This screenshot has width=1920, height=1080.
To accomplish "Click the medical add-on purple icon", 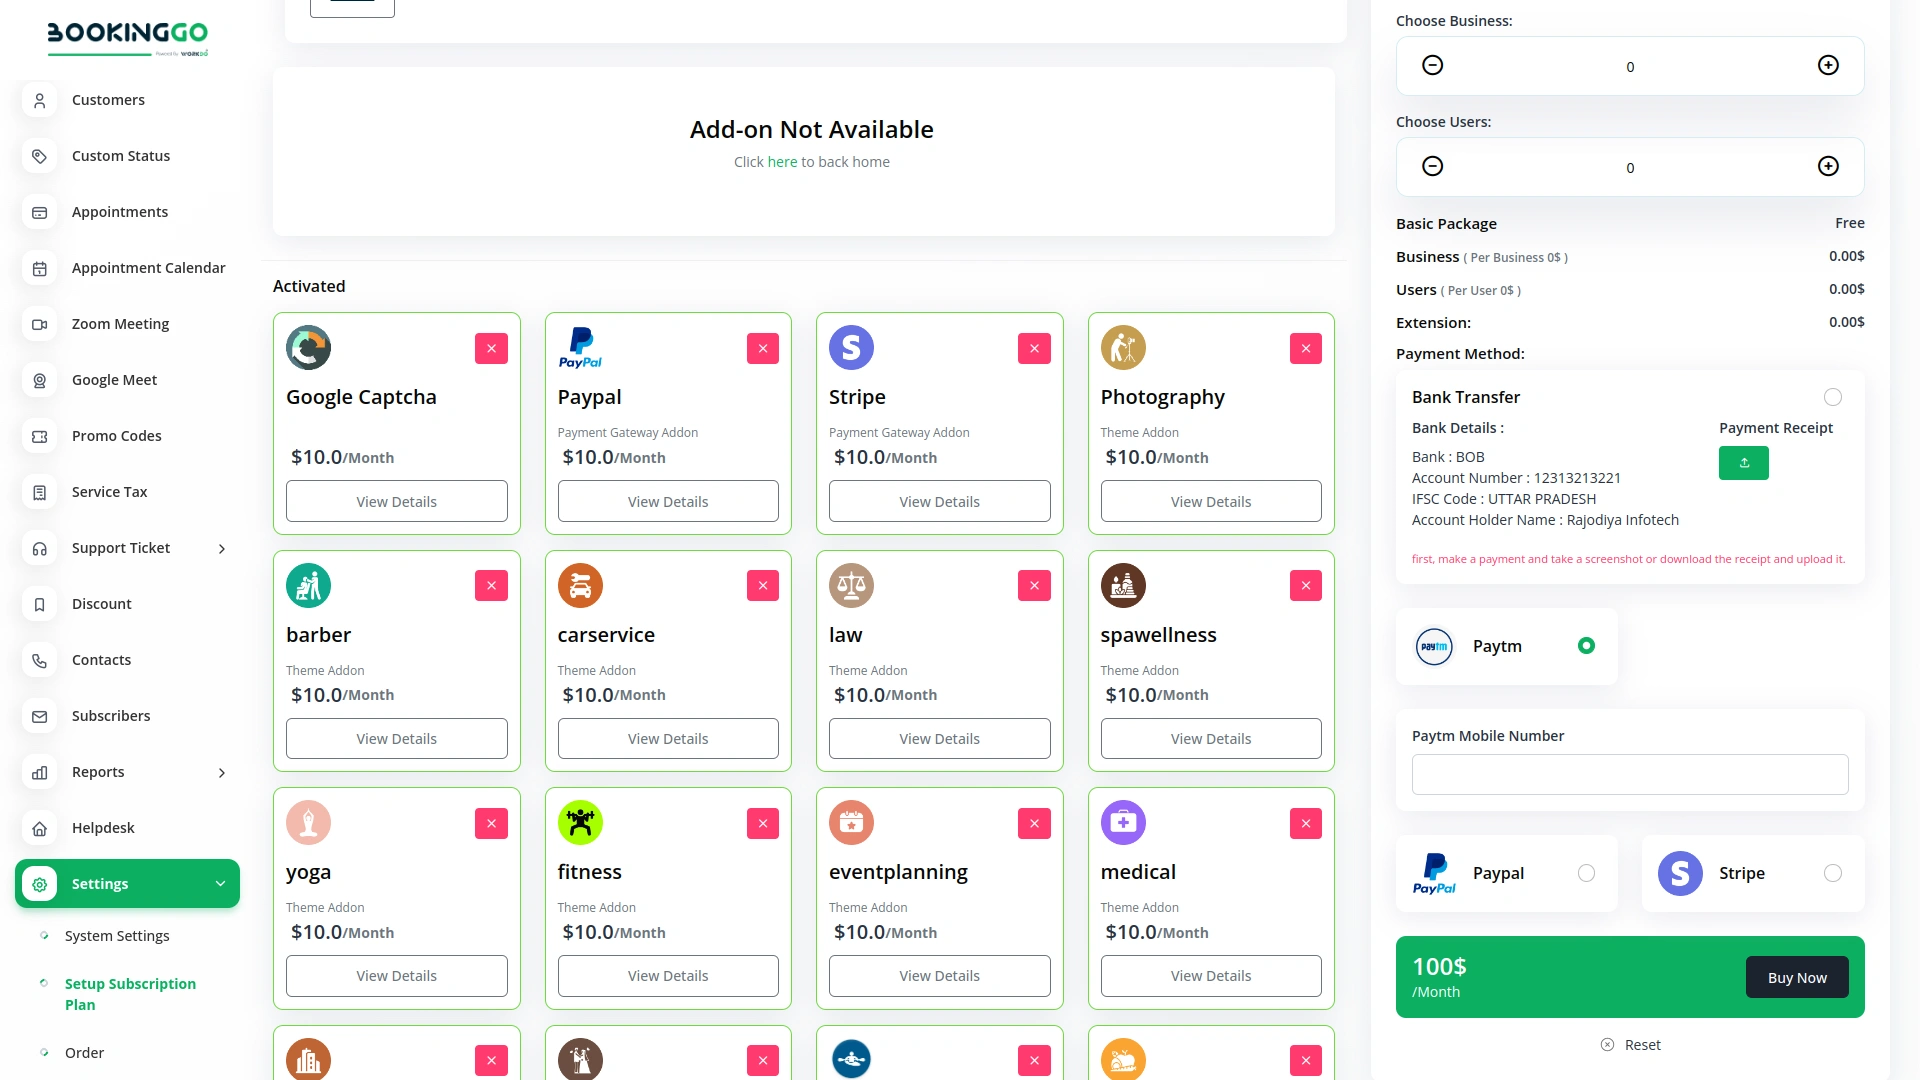I will point(1123,823).
